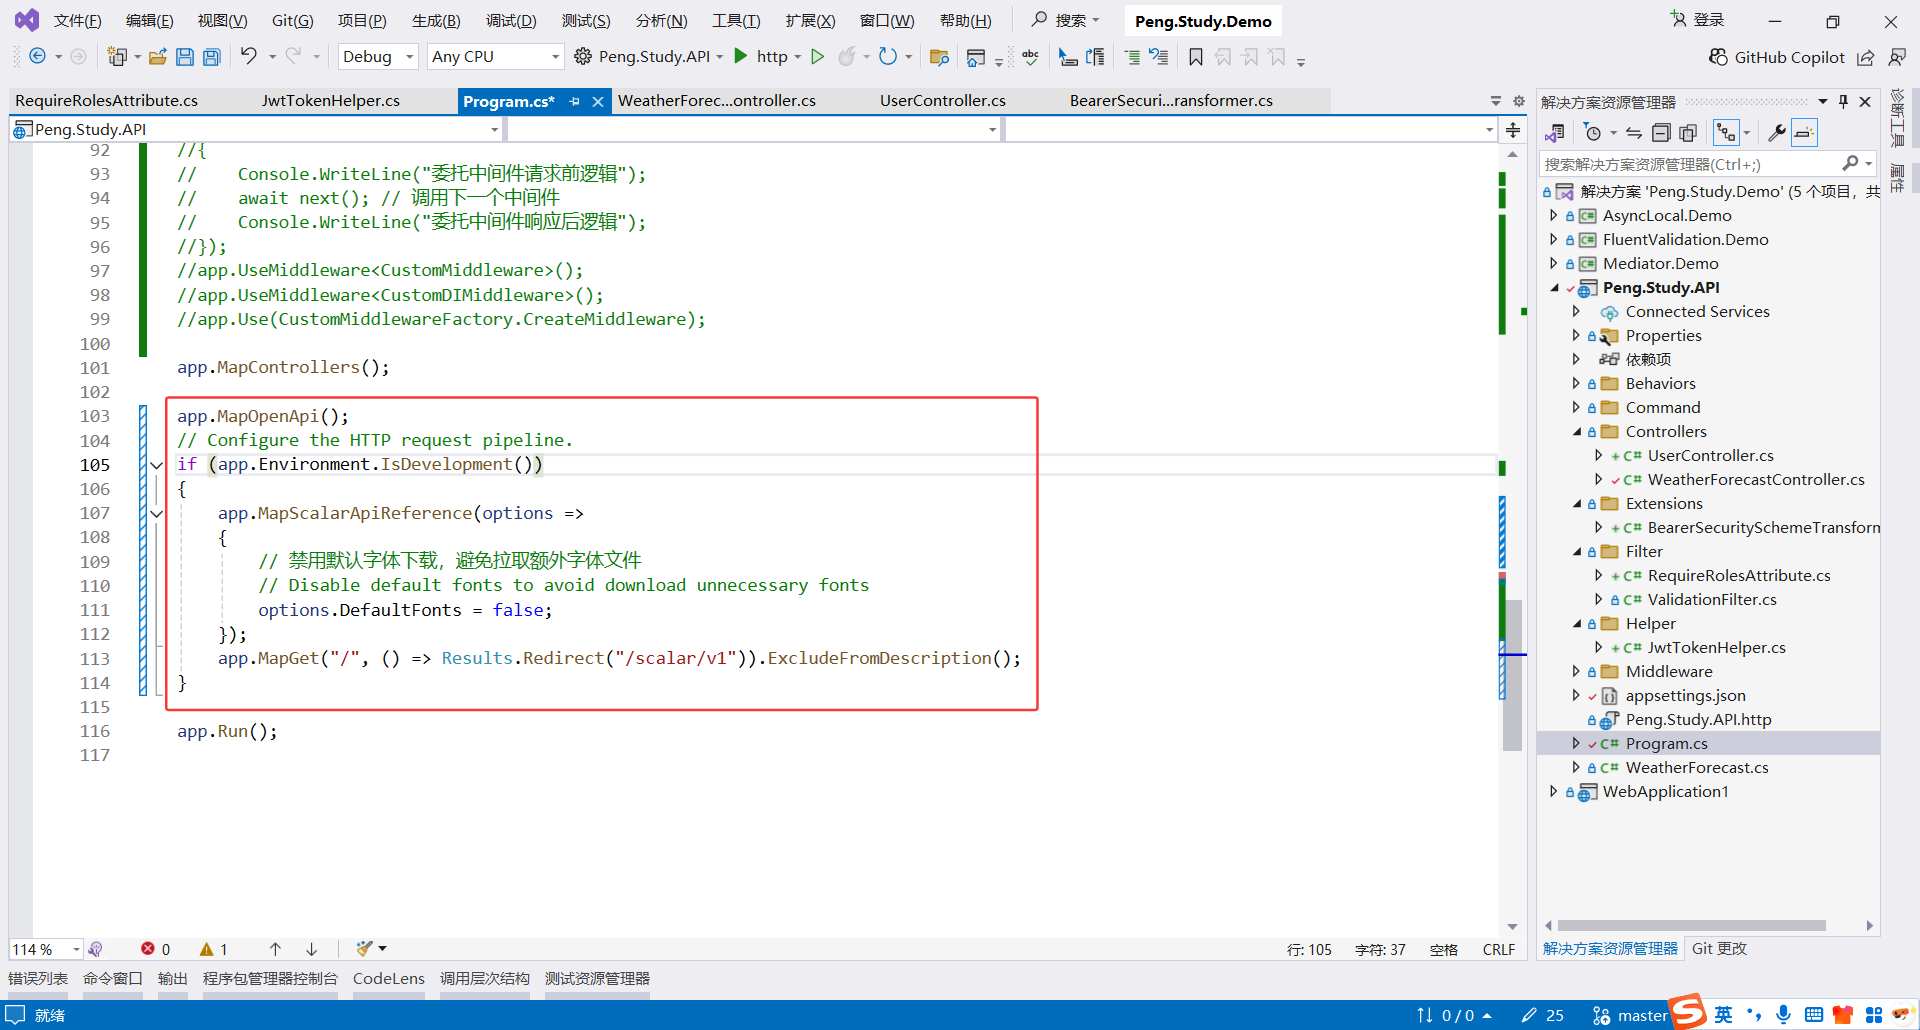Image resolution: width=1920 pixels, height=1030 pixels.
Task: Click the editor vertical scrollbar thumb
Action: (1512, 675)
